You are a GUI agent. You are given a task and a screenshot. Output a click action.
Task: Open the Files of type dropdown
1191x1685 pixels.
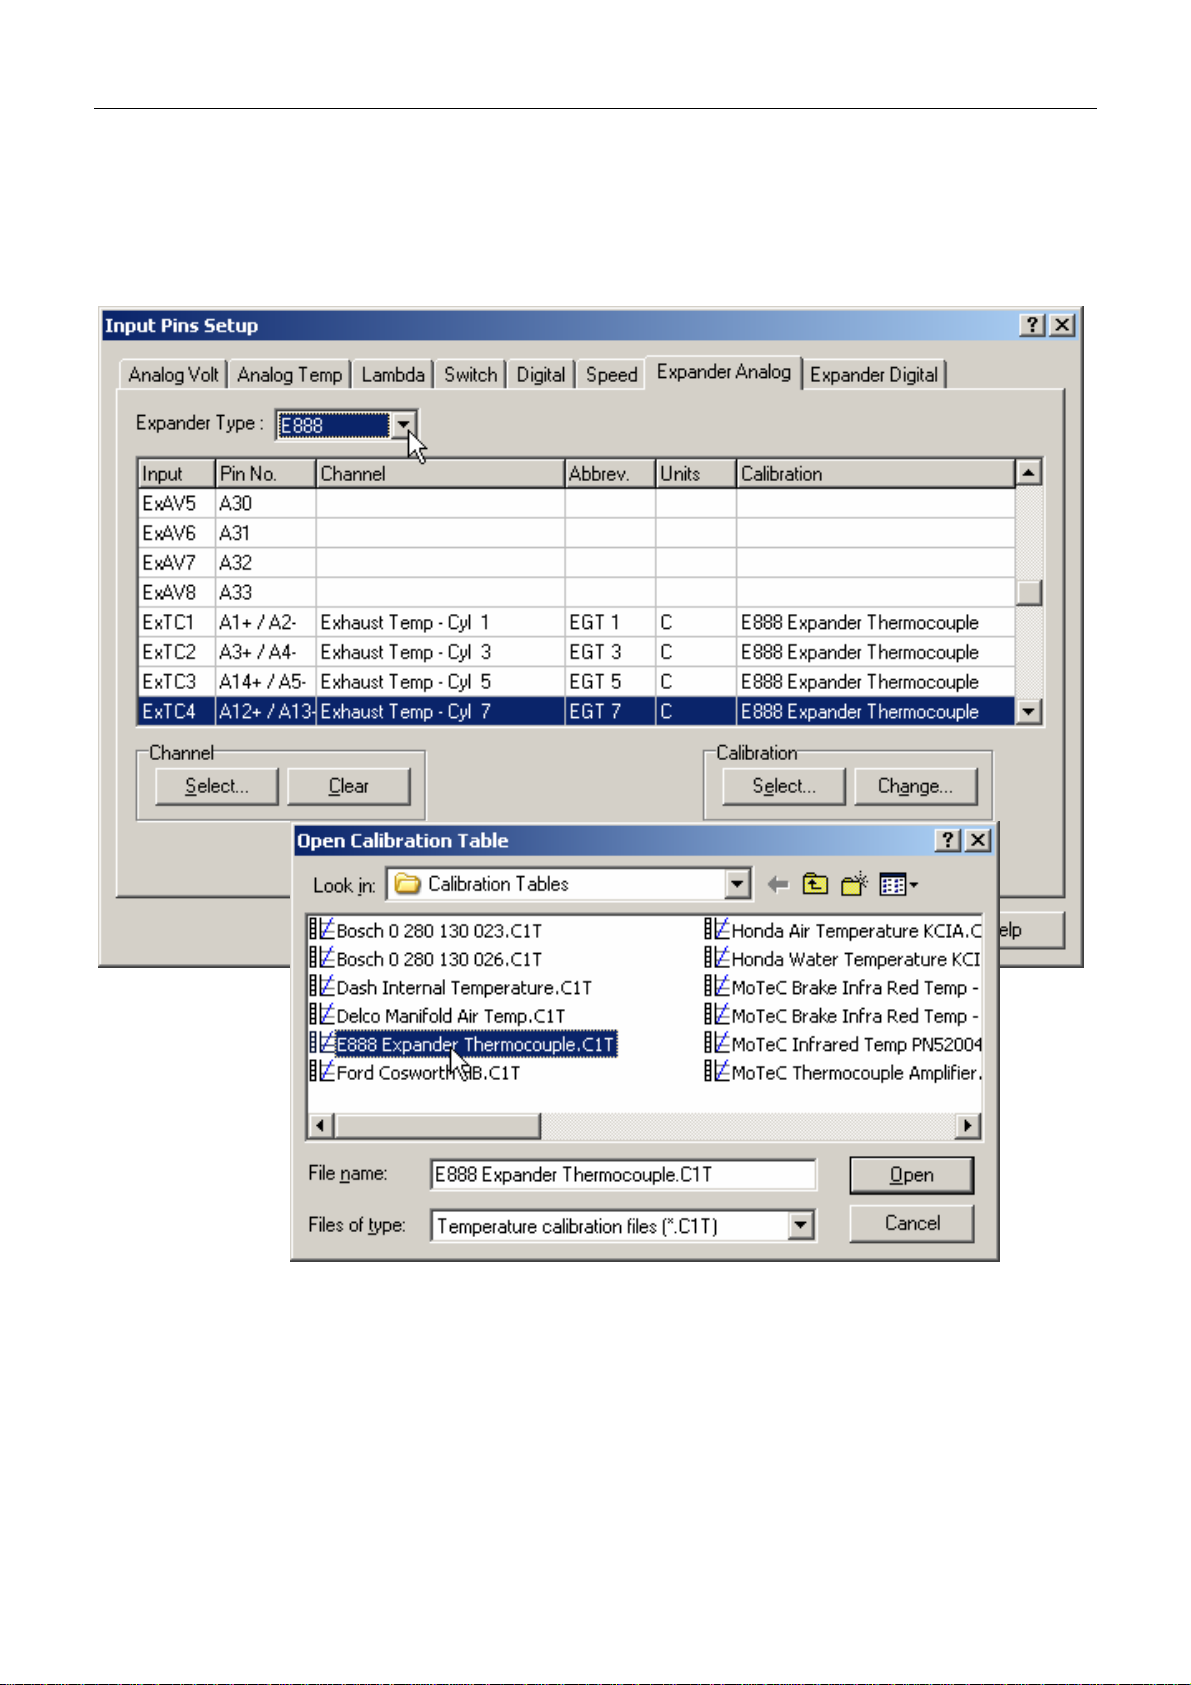click(x=801, y=1226)
